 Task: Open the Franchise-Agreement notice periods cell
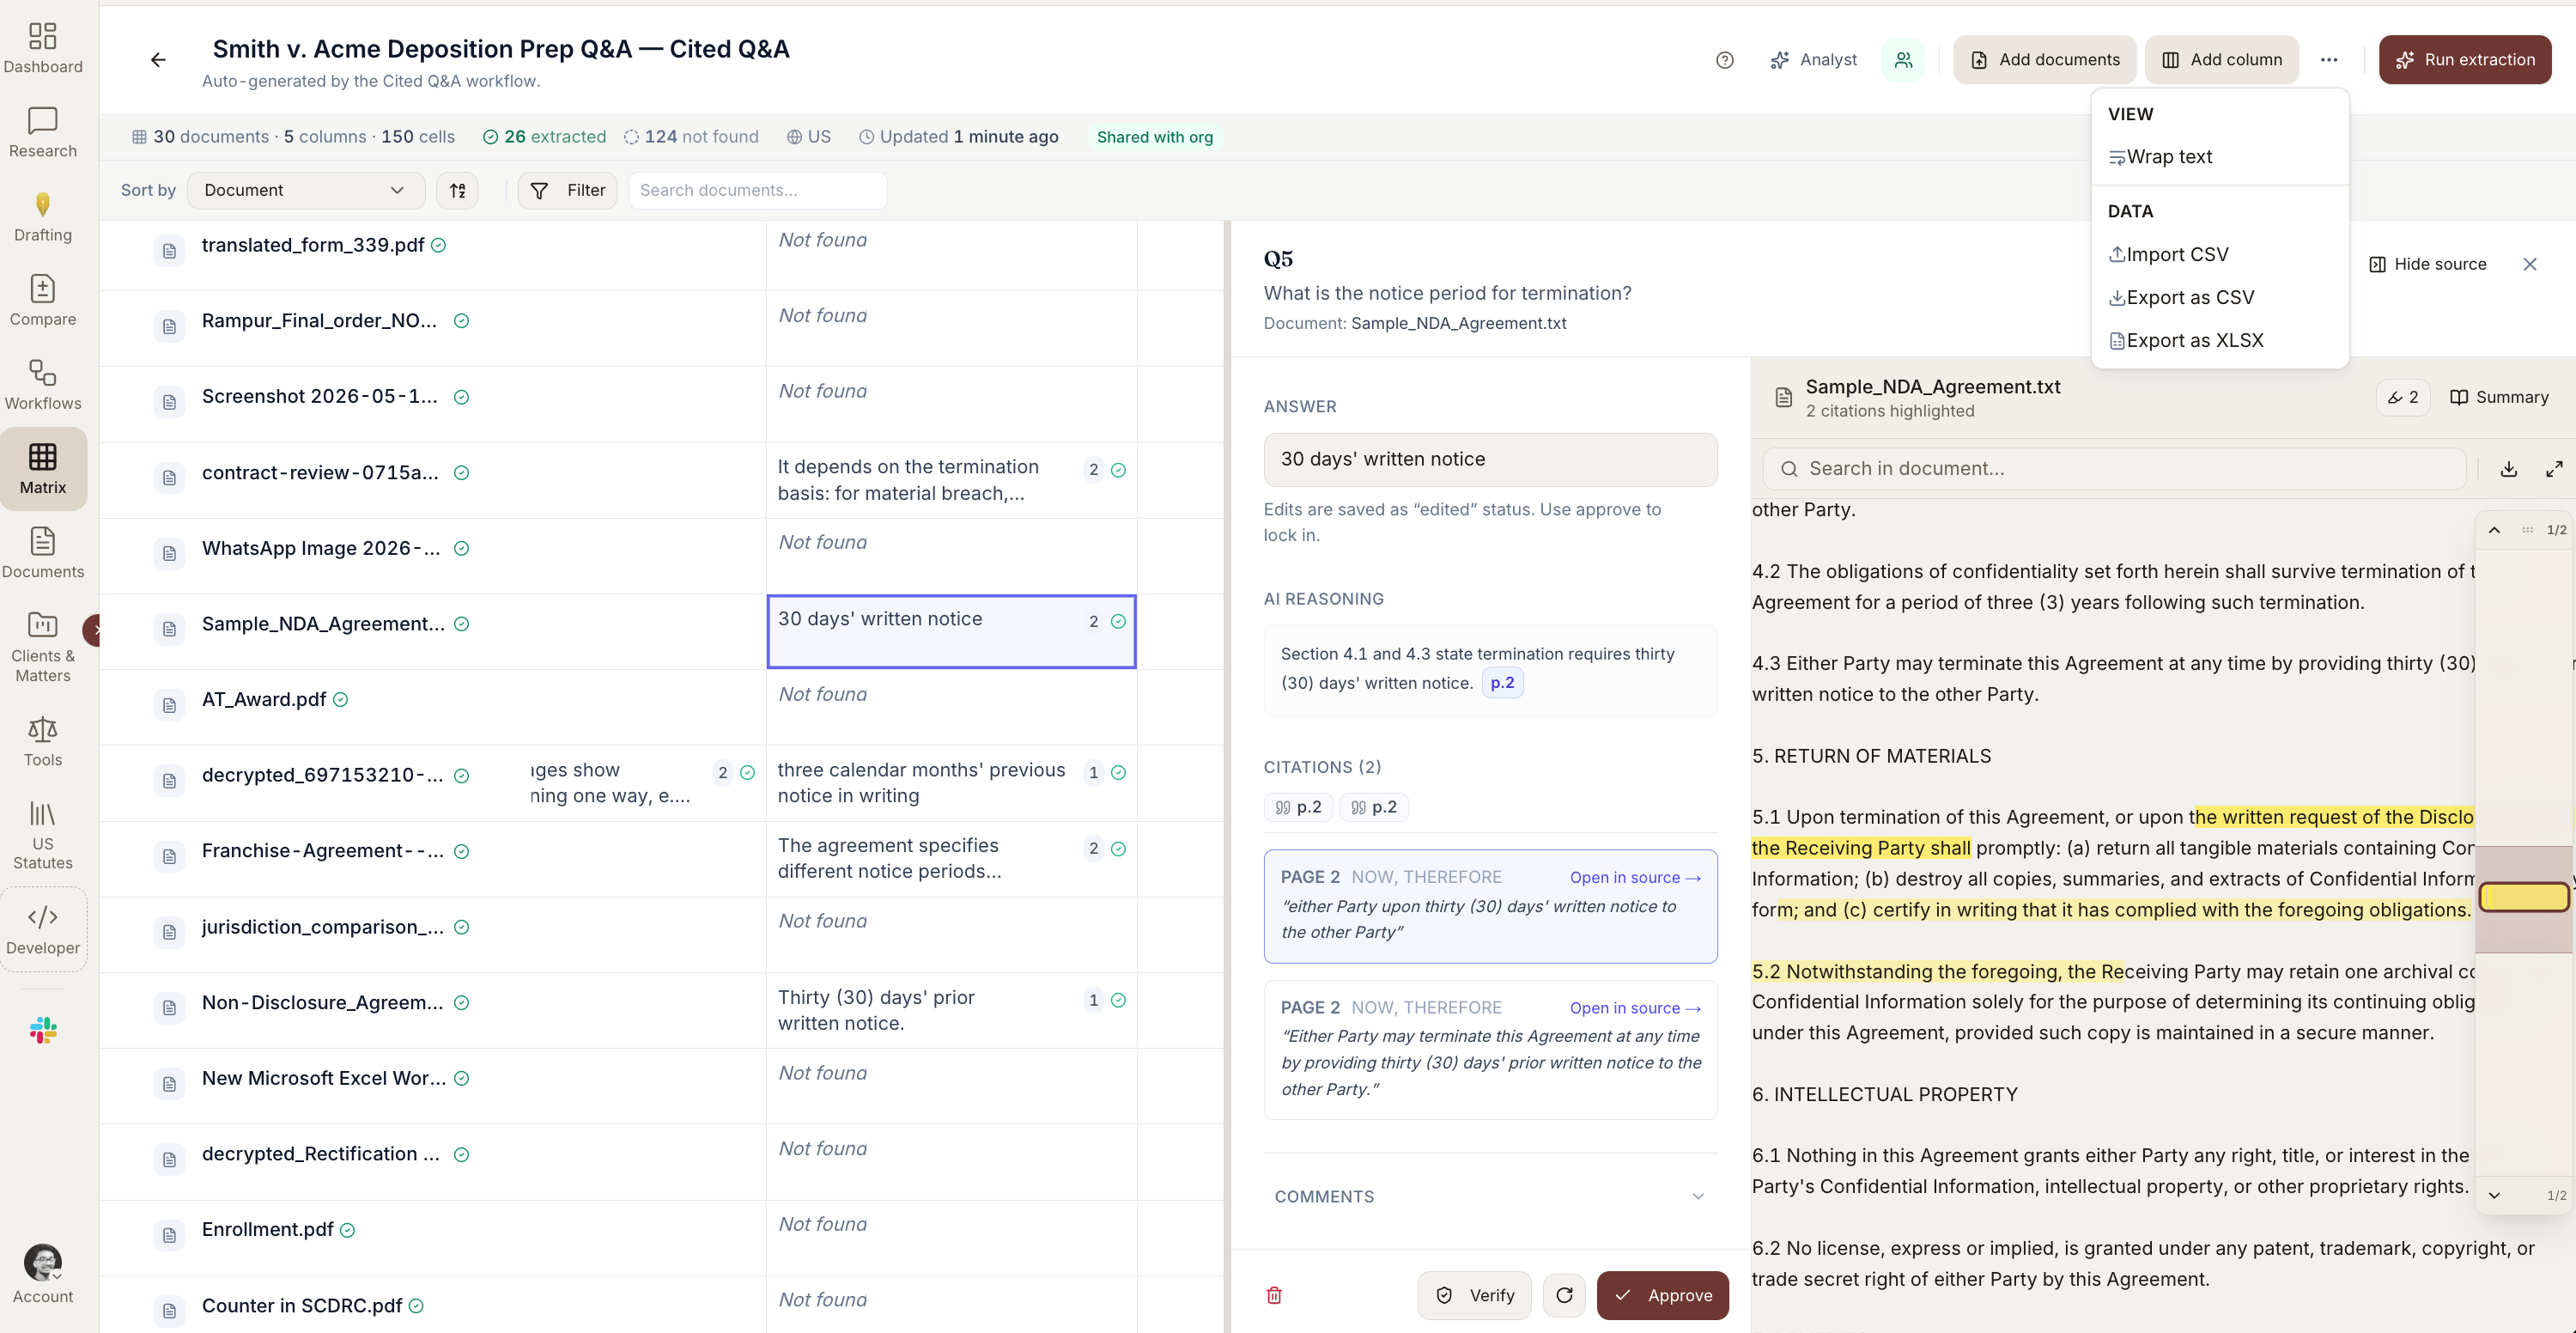951,858
